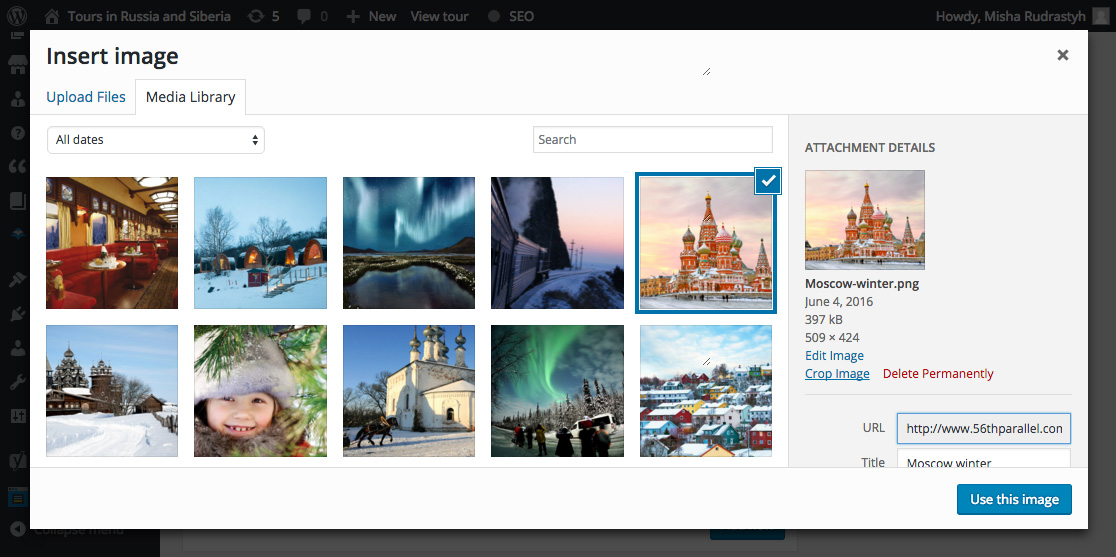Click the June 4, 2016 date text
Viewport: 1116px width, 557px height.
pyautogui.click(x=839, y=302)
